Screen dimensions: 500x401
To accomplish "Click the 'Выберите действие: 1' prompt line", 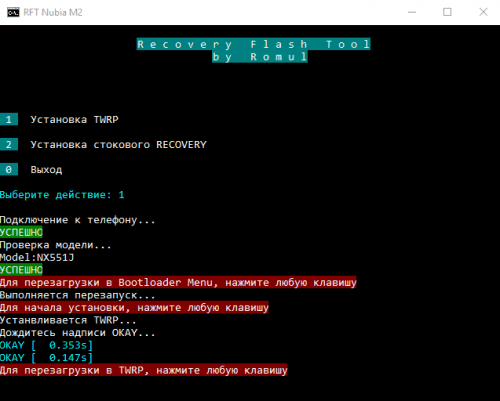I will tap(62, 195).
